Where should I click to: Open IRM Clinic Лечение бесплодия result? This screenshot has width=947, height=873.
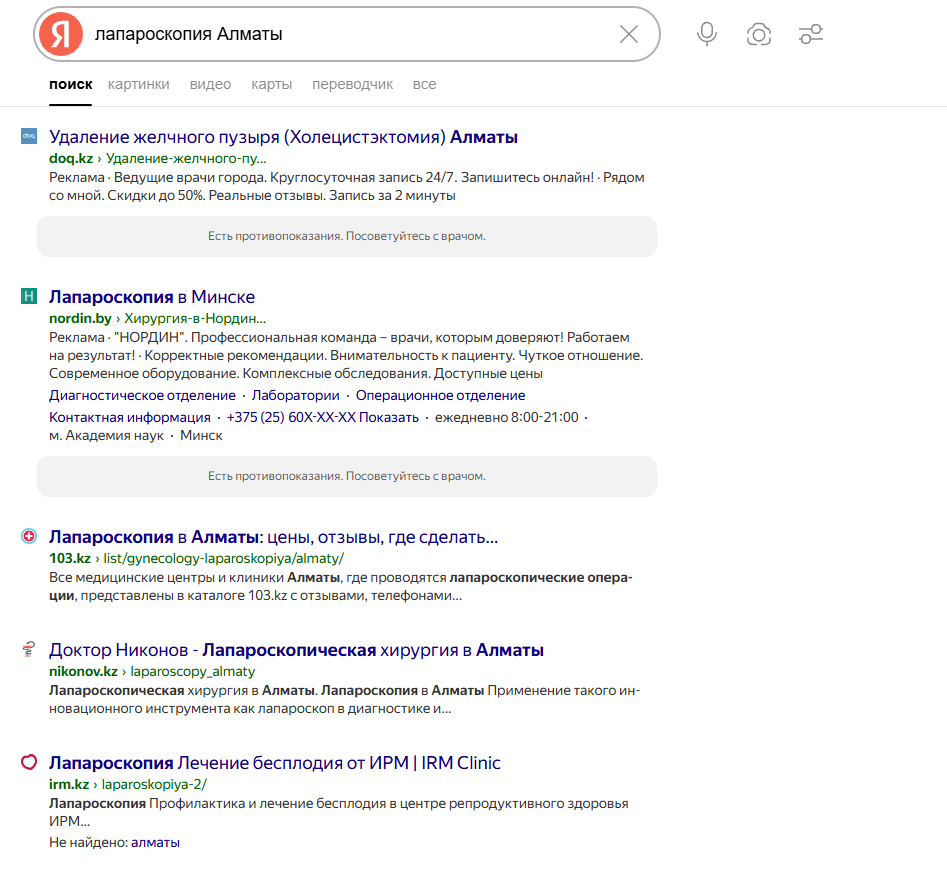tap(274, 762)
